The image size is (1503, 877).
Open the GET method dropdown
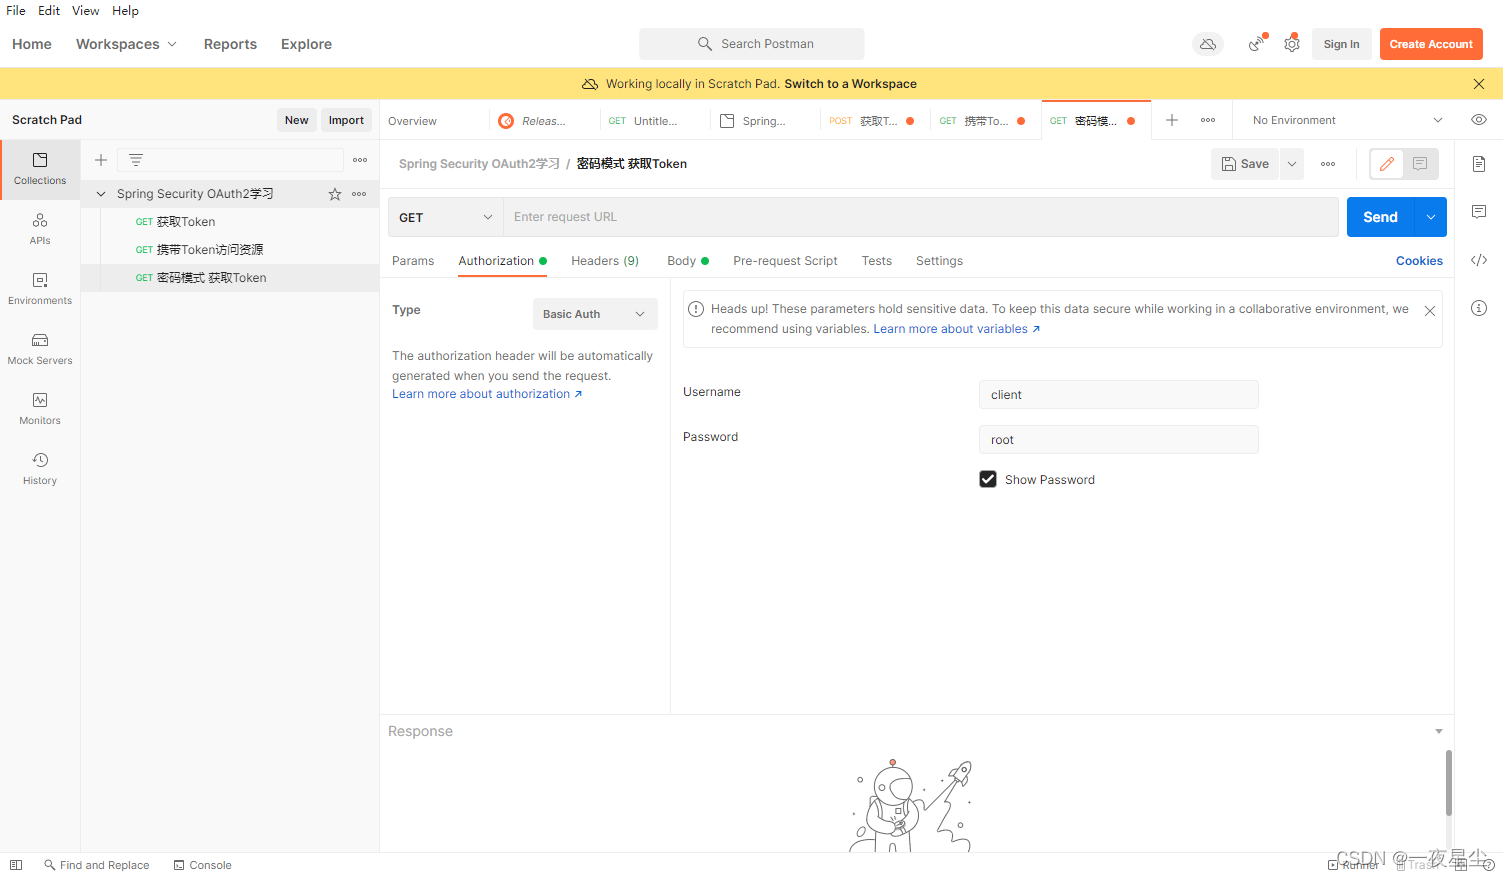445,217
